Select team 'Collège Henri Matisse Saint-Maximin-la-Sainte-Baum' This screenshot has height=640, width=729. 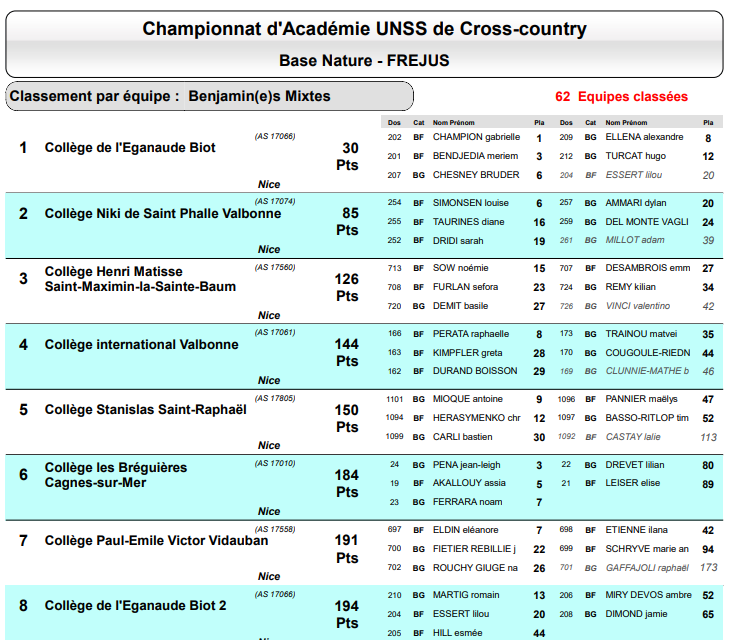tap(140, 279)
